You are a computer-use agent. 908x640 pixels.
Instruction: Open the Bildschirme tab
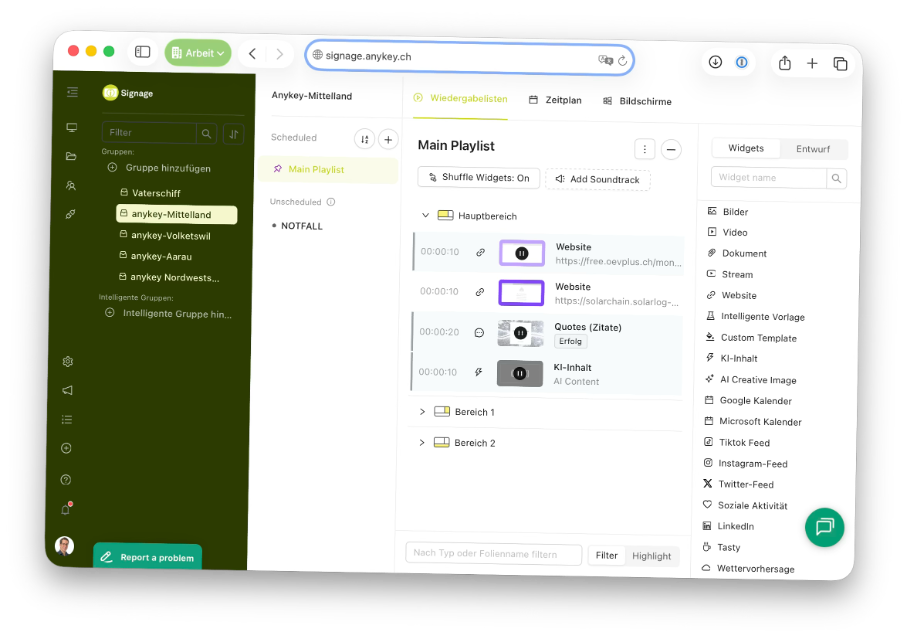coord(637,101)
